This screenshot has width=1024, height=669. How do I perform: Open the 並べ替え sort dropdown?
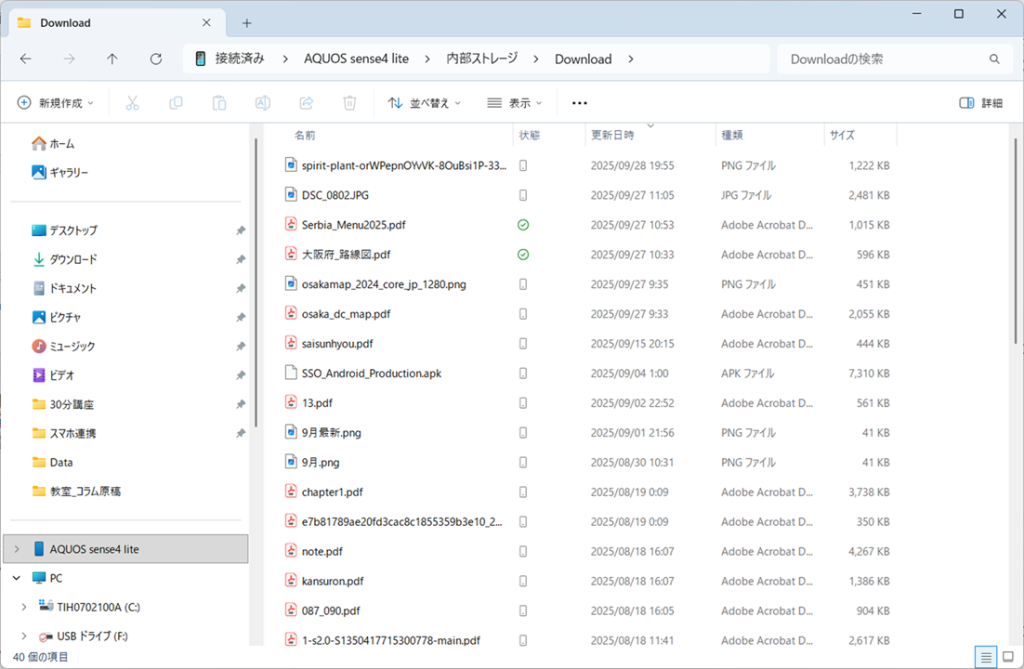coord(426,103)
